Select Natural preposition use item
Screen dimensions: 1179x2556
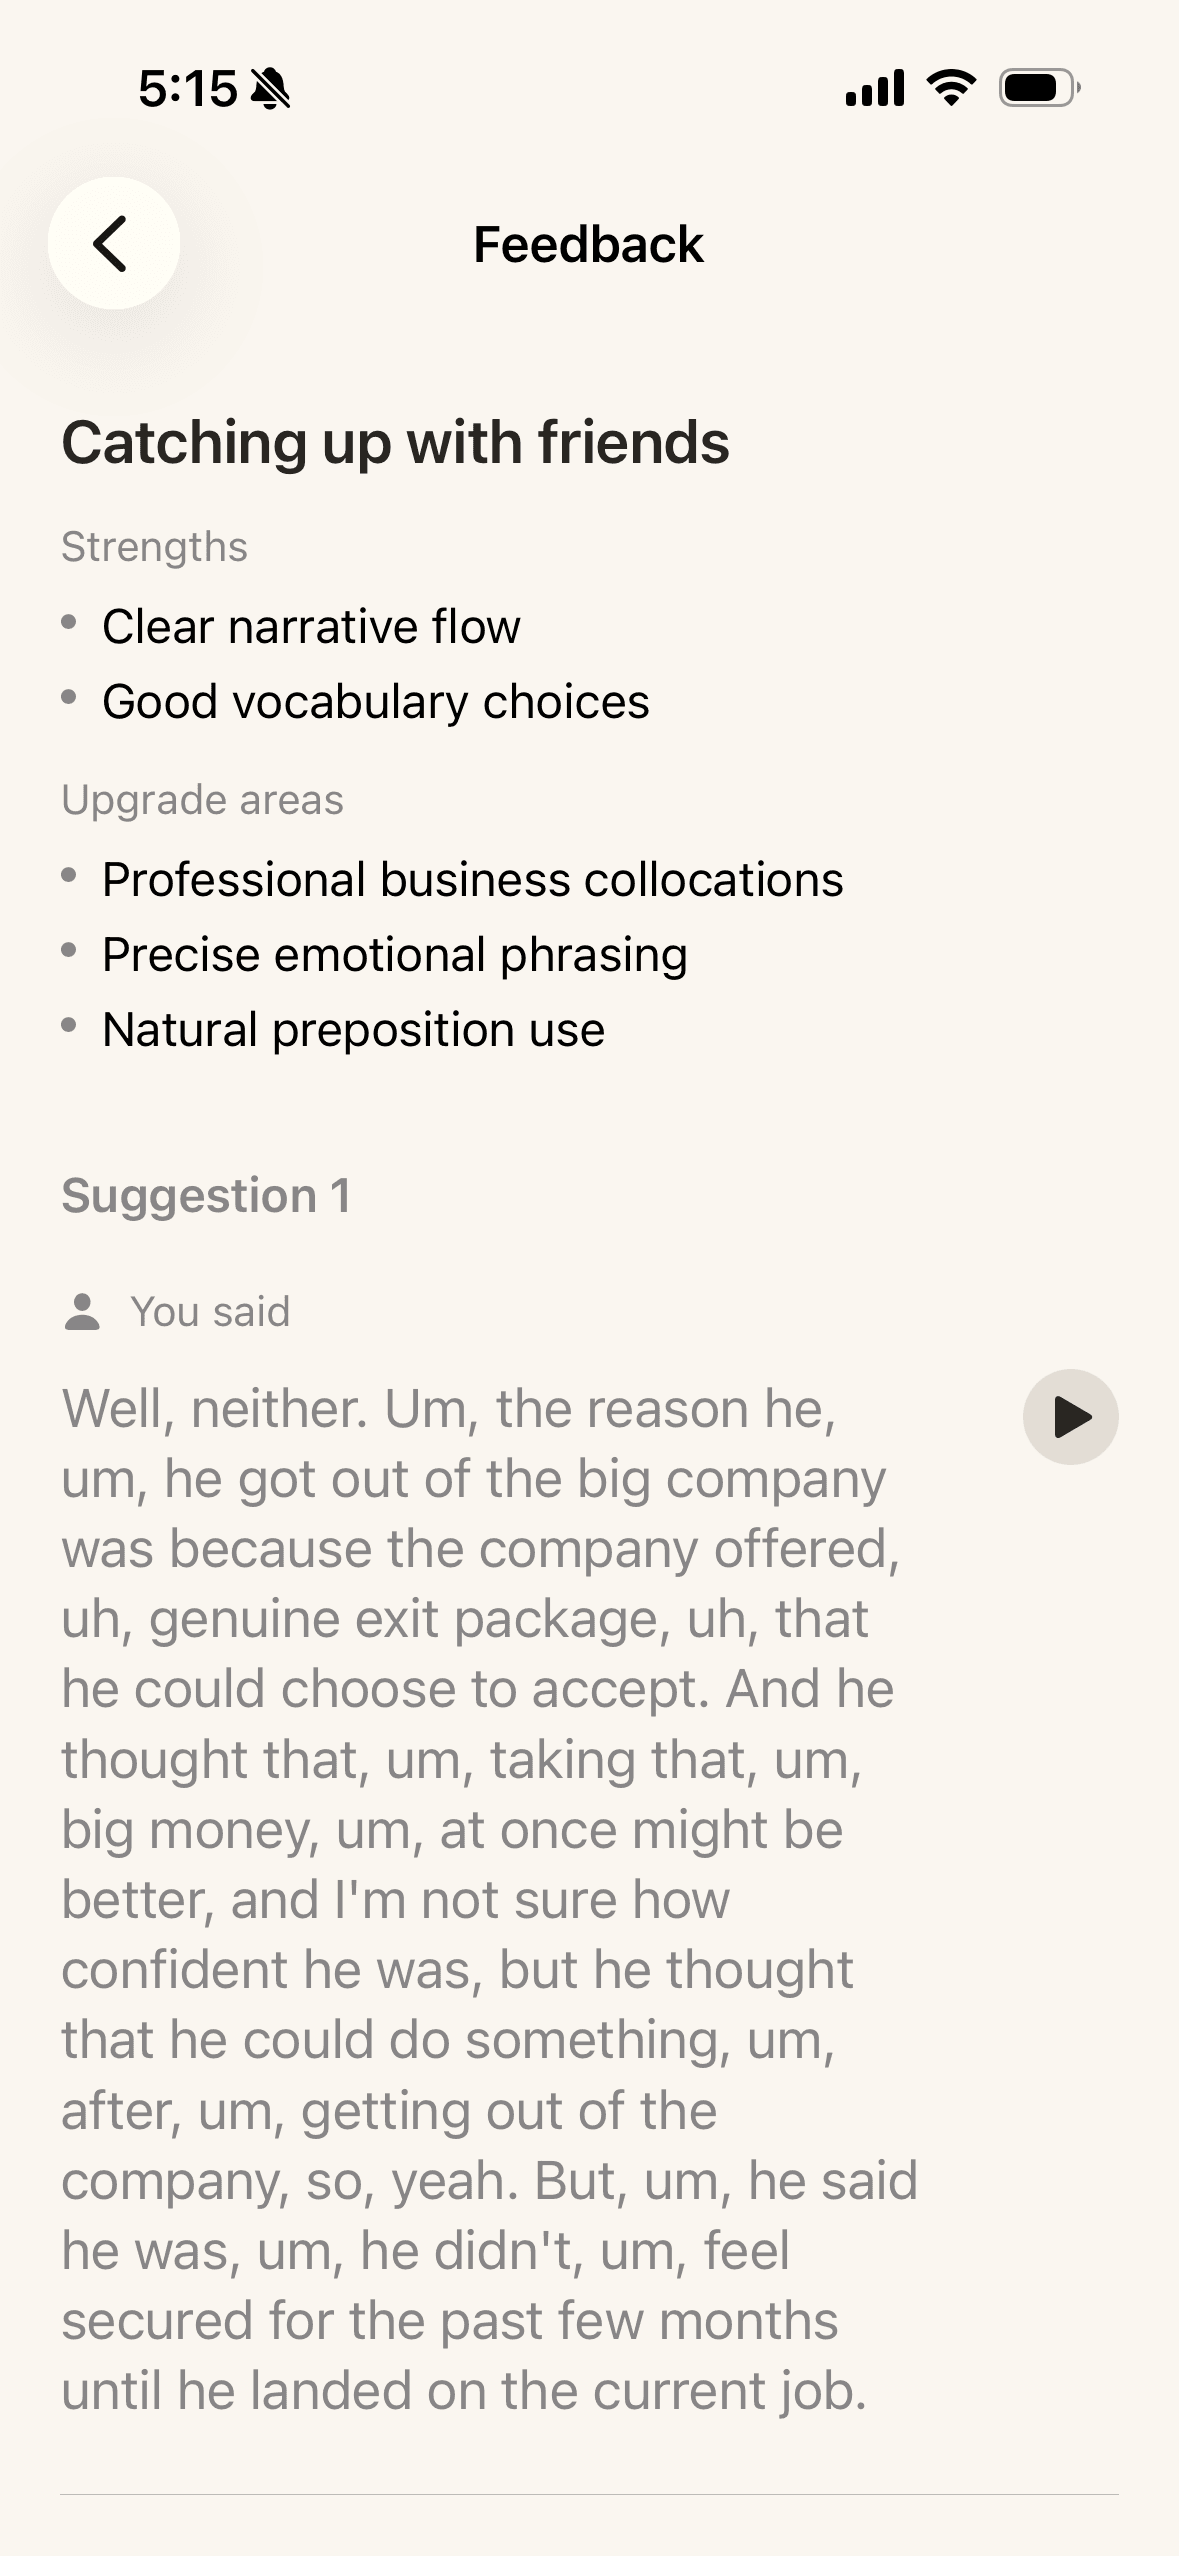click(354, 1030)
